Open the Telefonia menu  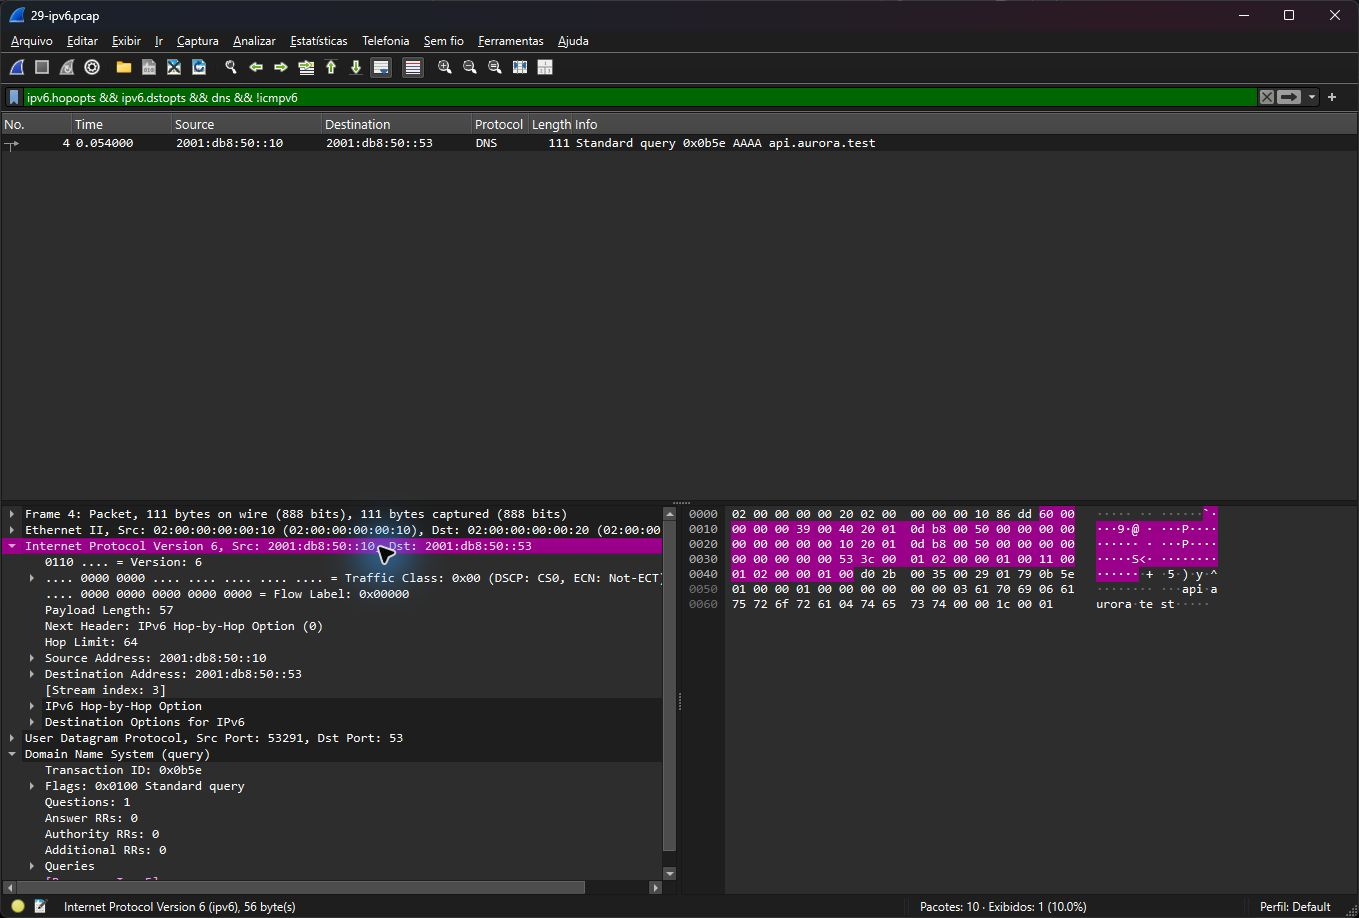pos(386,41)
